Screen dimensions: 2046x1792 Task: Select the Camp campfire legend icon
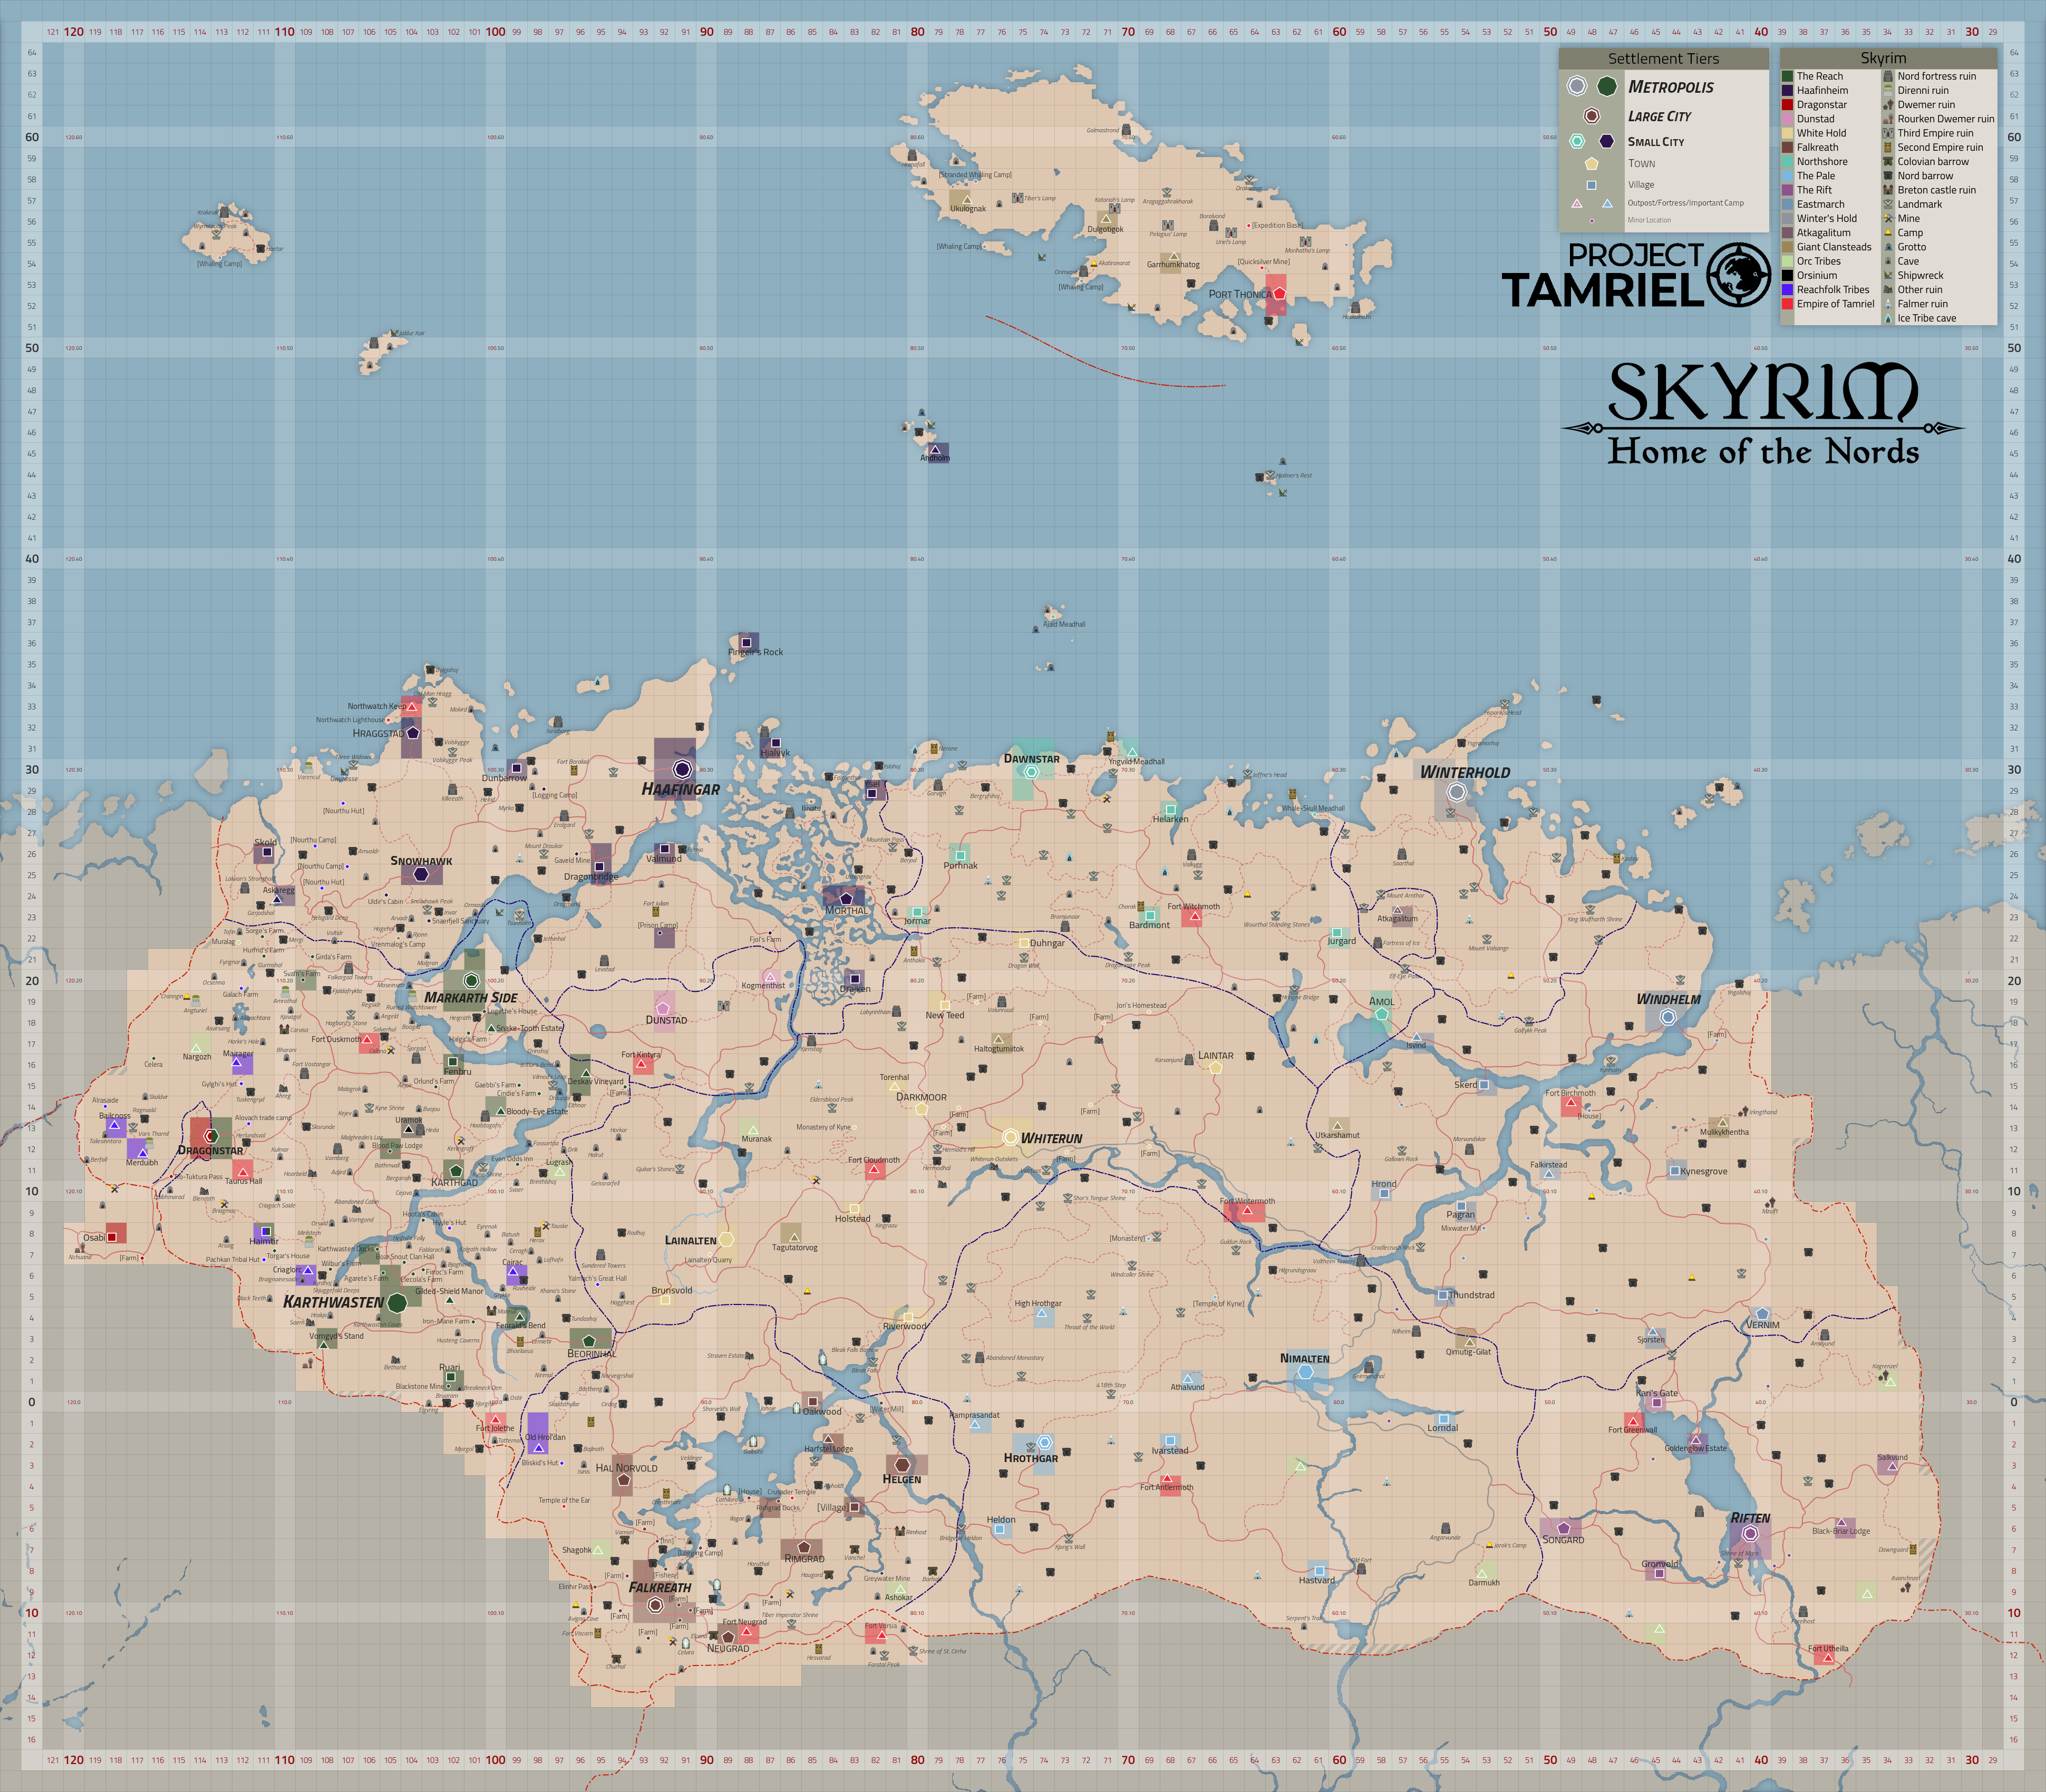tap(1888, 232)
